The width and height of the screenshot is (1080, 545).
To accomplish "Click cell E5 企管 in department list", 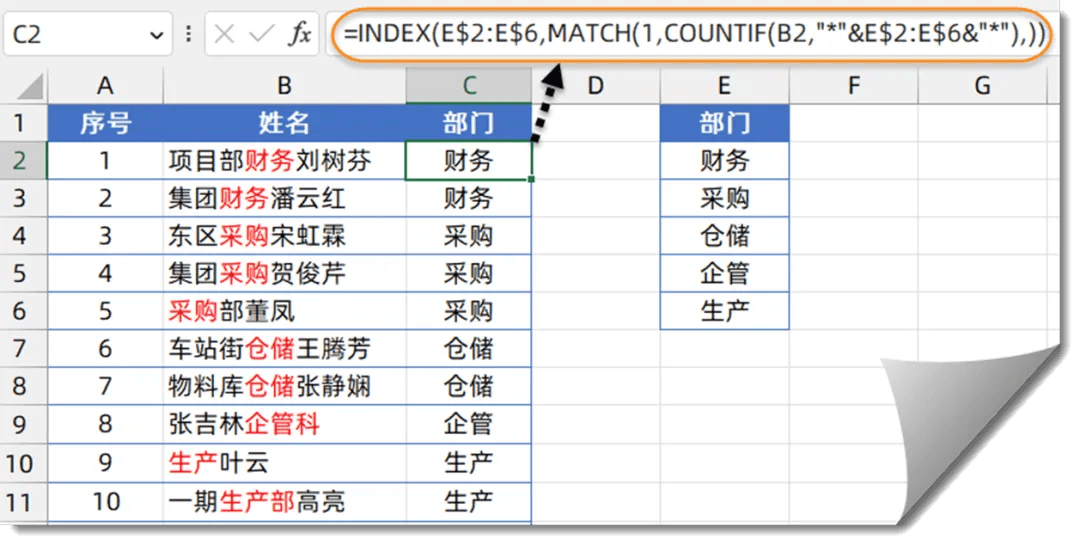I will pos(724,274).
